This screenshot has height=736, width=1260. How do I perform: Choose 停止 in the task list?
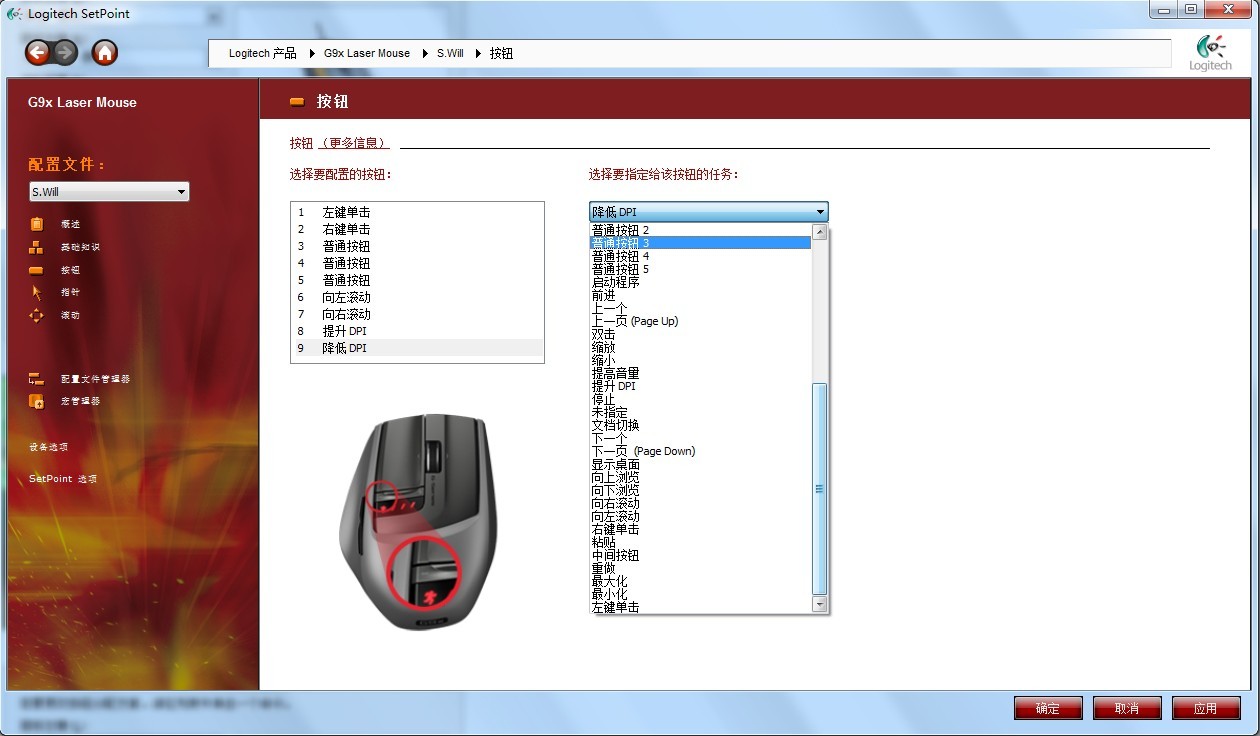701,399
